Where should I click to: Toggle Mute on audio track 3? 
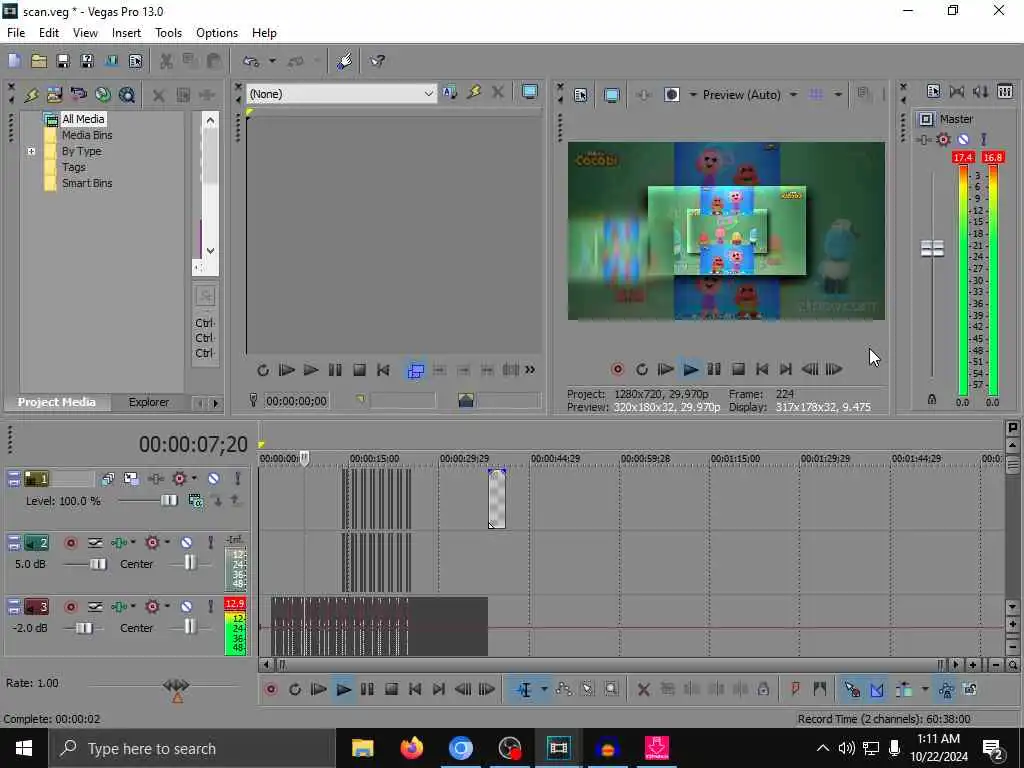coord(186,607)
